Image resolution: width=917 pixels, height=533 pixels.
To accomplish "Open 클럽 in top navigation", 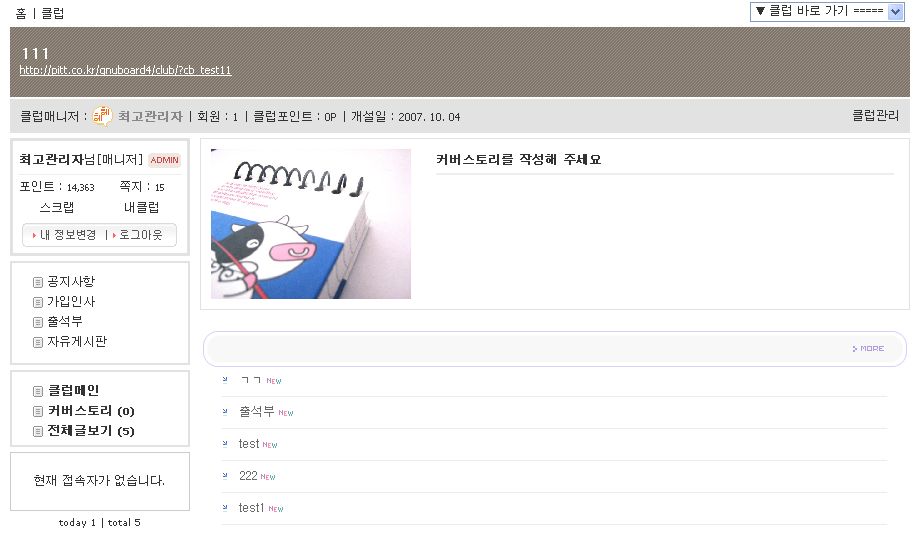I will tap(53, 13).
